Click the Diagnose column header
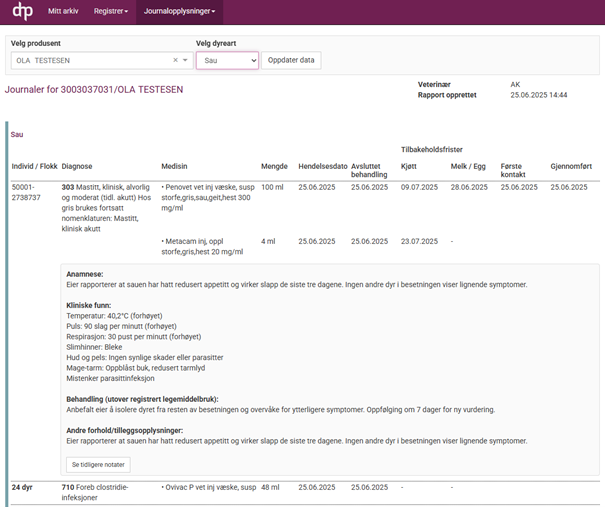This screenshot has width=605, height=507. (77, 165)
